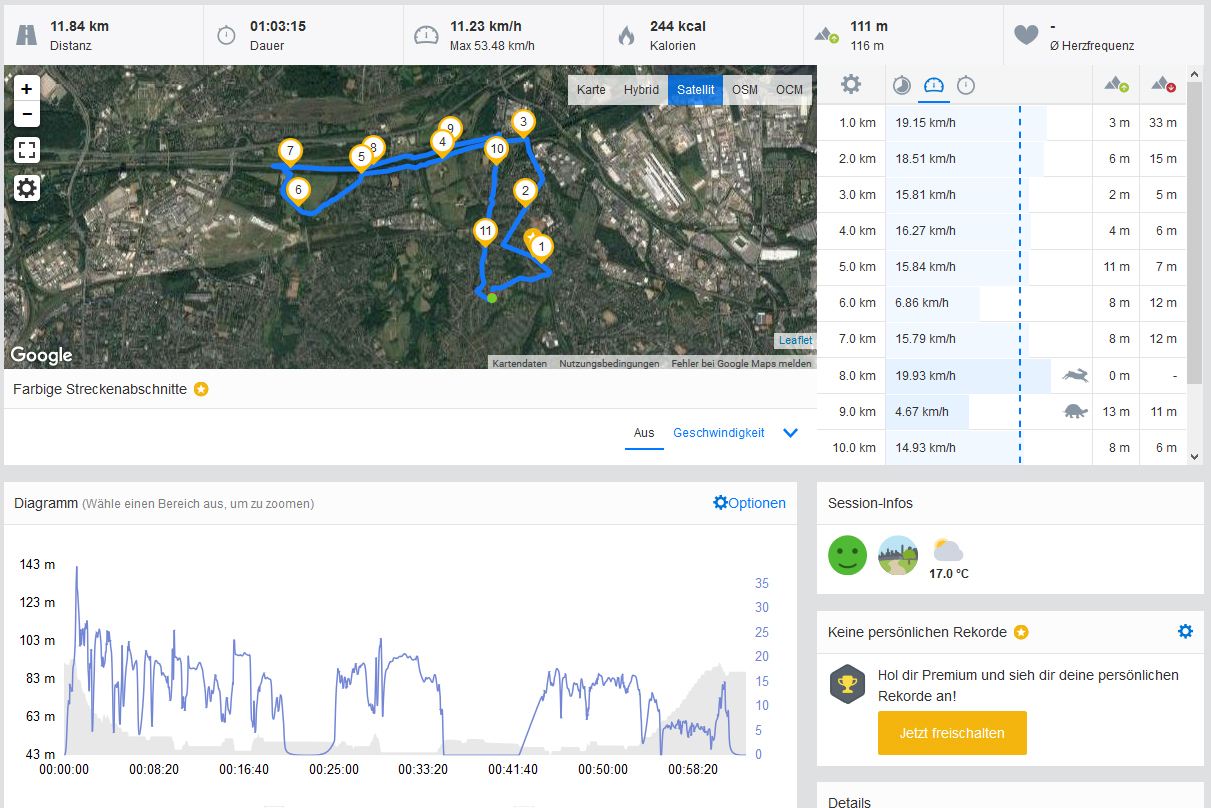Open personal records settings gear
Screen dimensions: 1211x808
pyautogui.click(x=1186, y=631)
